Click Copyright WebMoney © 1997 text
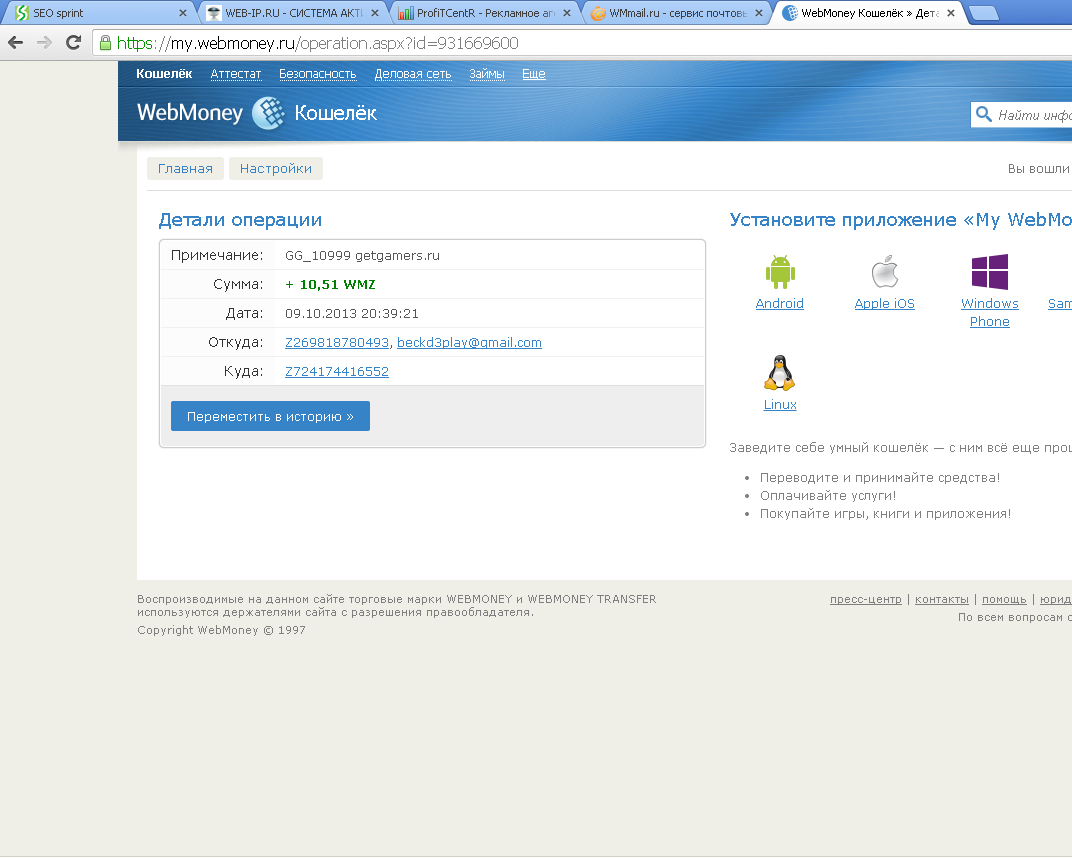1072x858 pixels. (222, 630)
